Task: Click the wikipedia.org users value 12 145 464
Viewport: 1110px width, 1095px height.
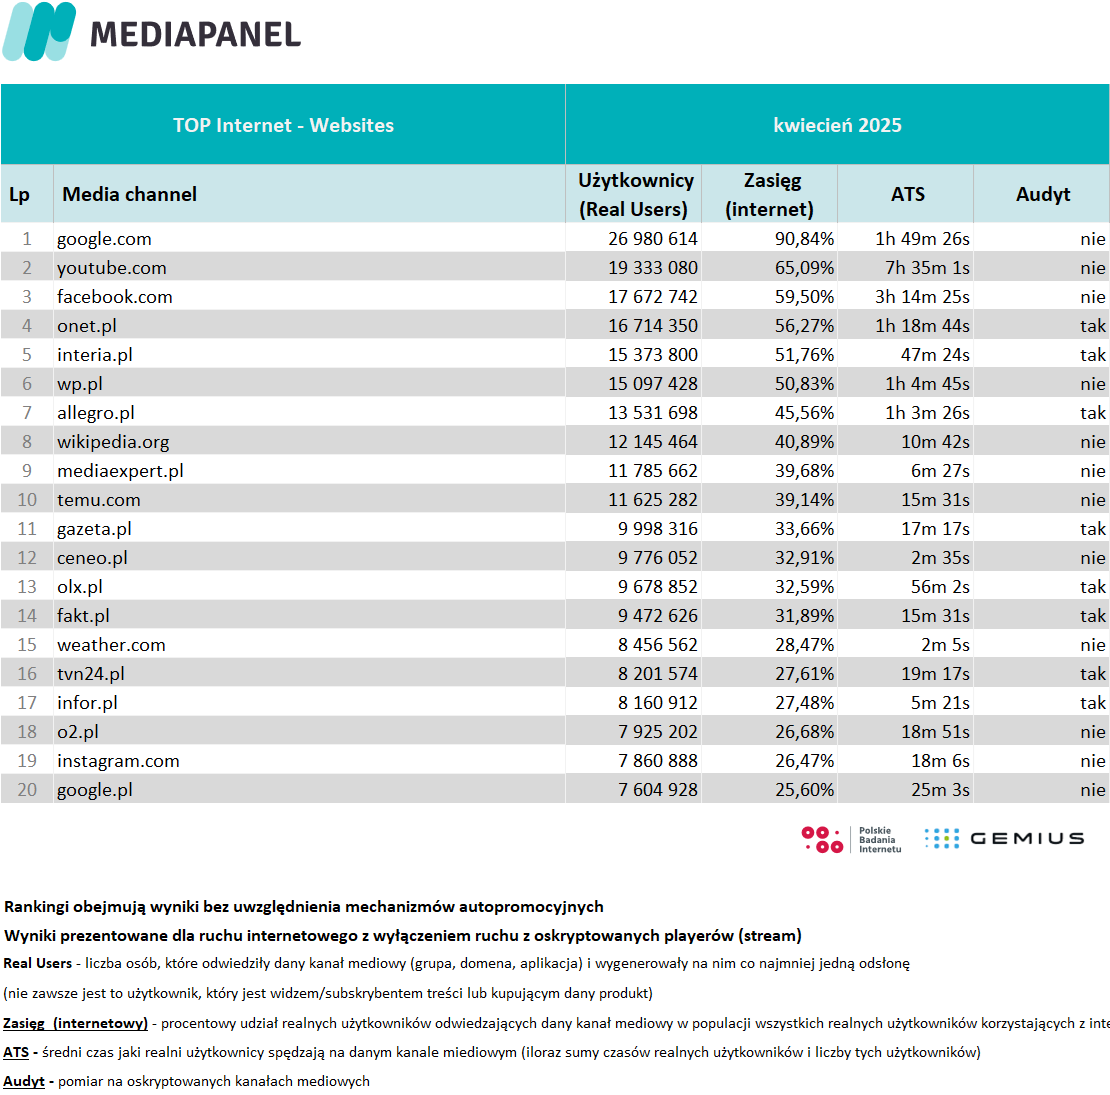Action: coord(653,442)
